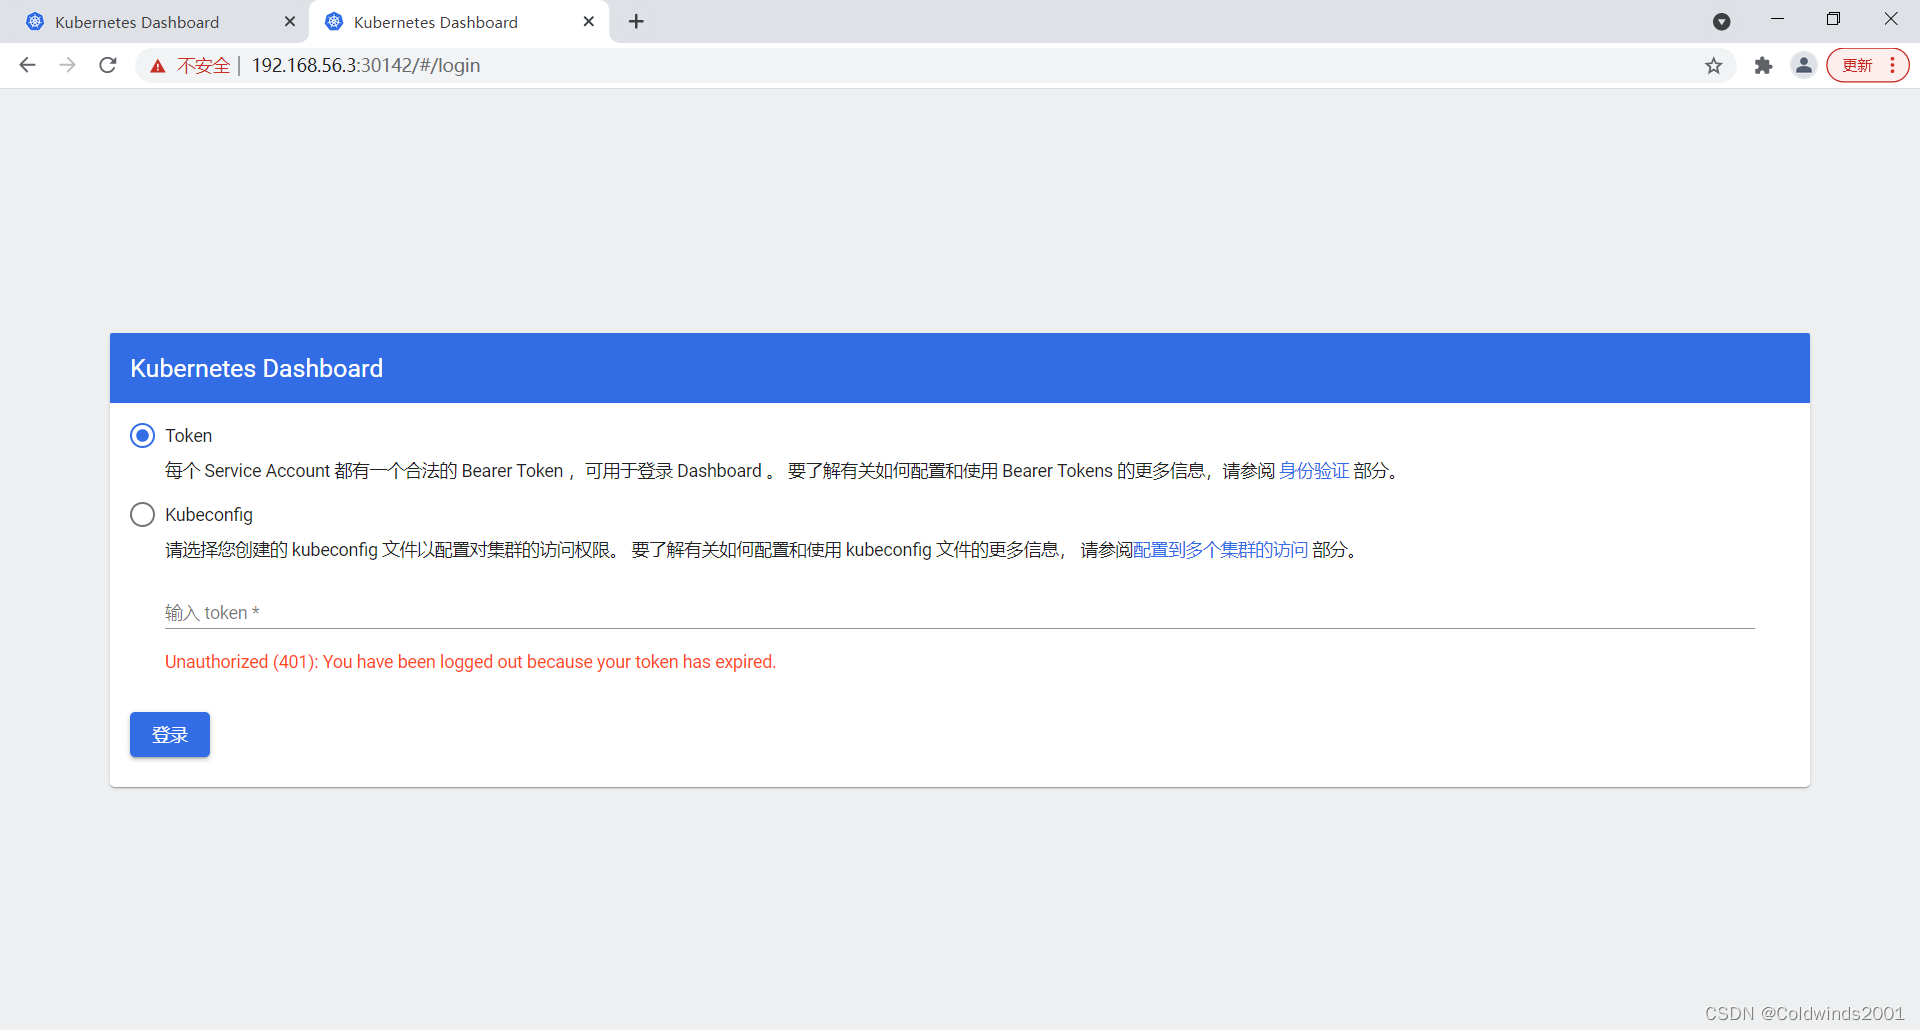Close the second Kubernetes Dashboard tab

tap(589, 21)
